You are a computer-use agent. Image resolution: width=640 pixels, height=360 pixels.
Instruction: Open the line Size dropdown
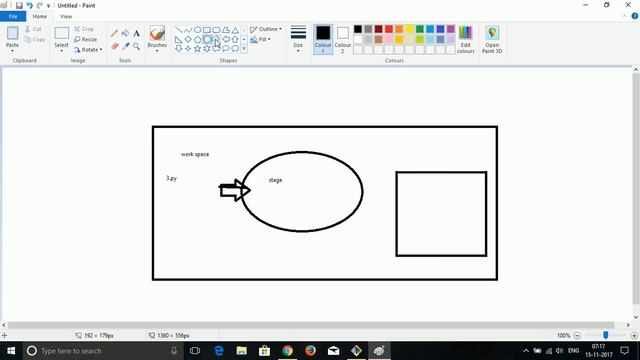coord(298,39)
